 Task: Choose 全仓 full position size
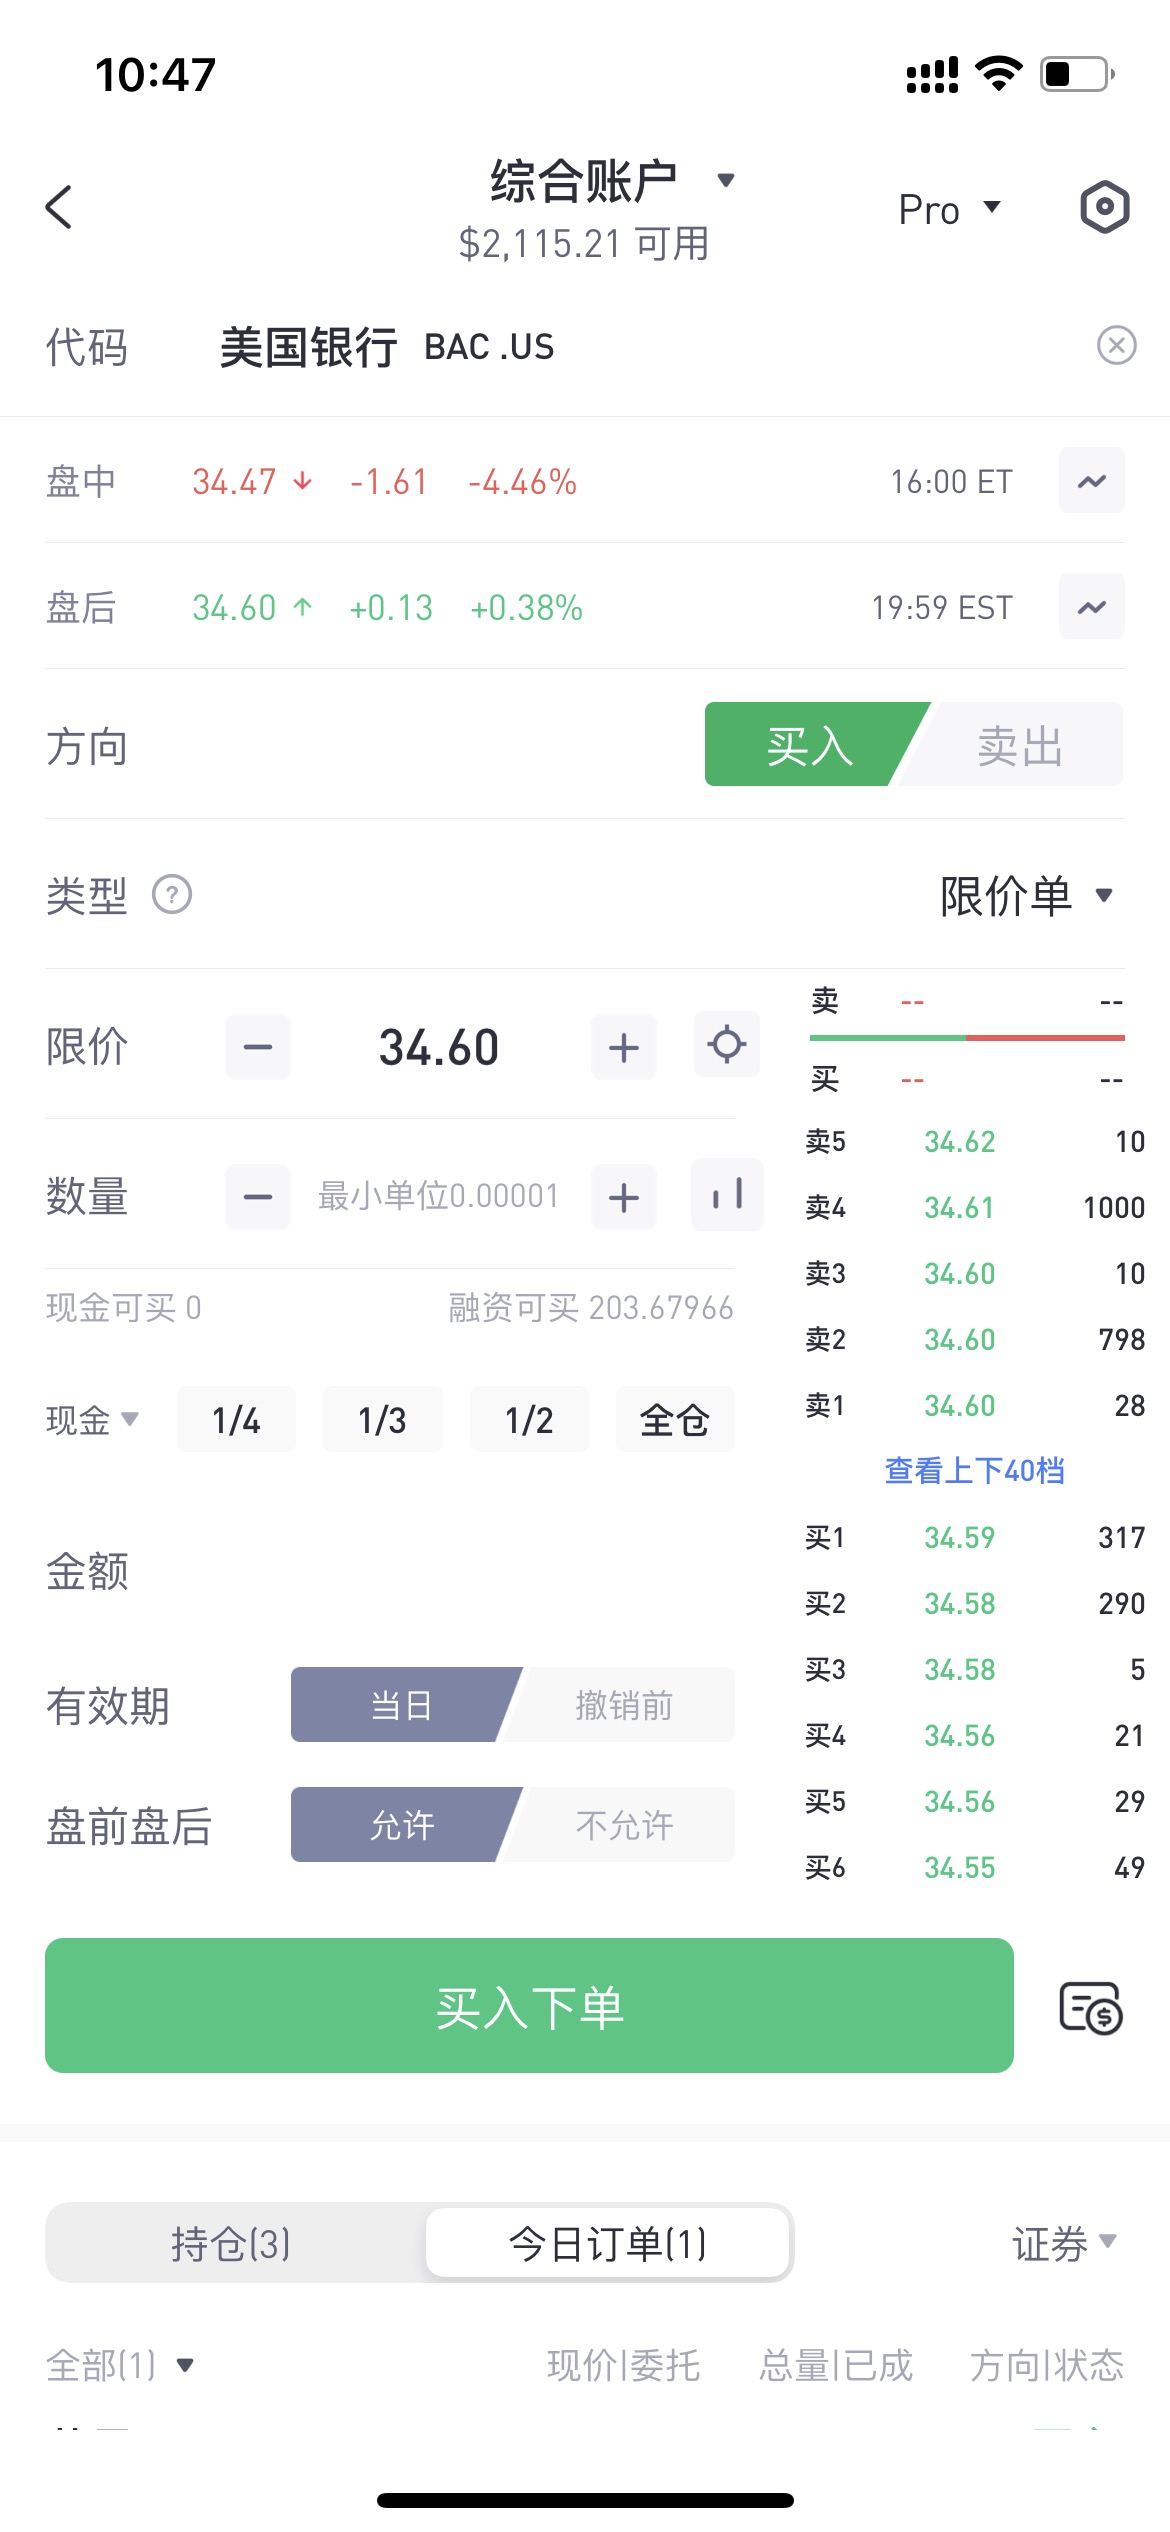pos(675,1420)
